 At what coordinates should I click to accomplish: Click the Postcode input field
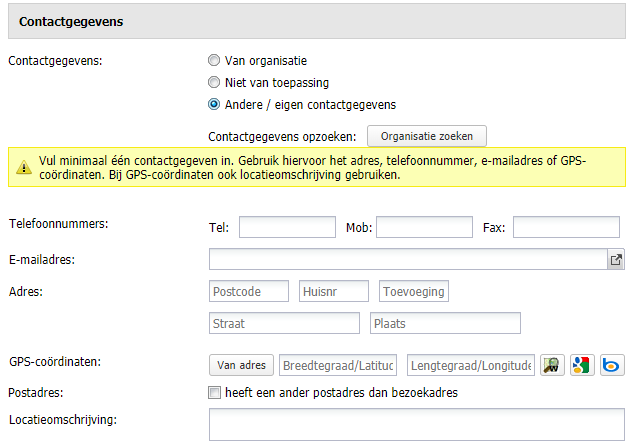pos(249,291)
